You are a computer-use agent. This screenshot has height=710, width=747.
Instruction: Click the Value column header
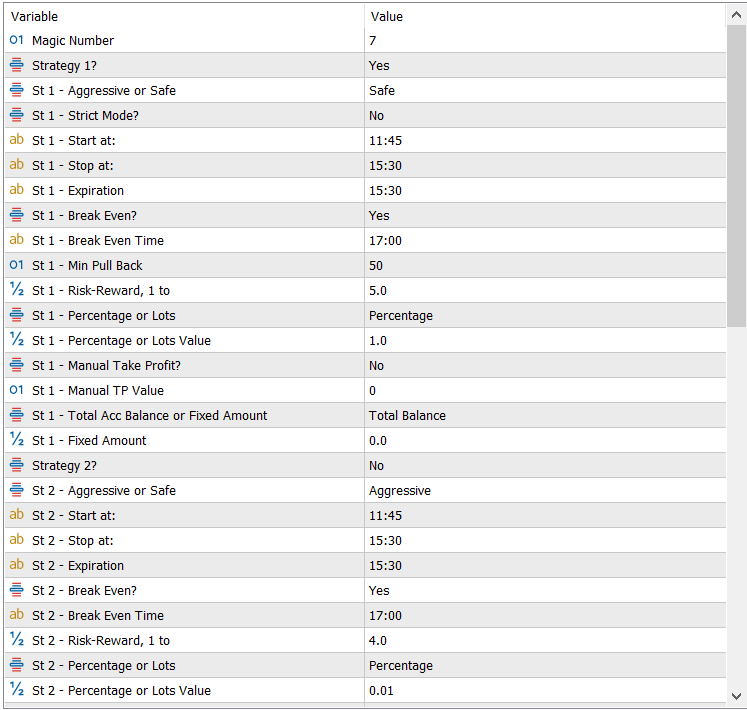[386, 16]
